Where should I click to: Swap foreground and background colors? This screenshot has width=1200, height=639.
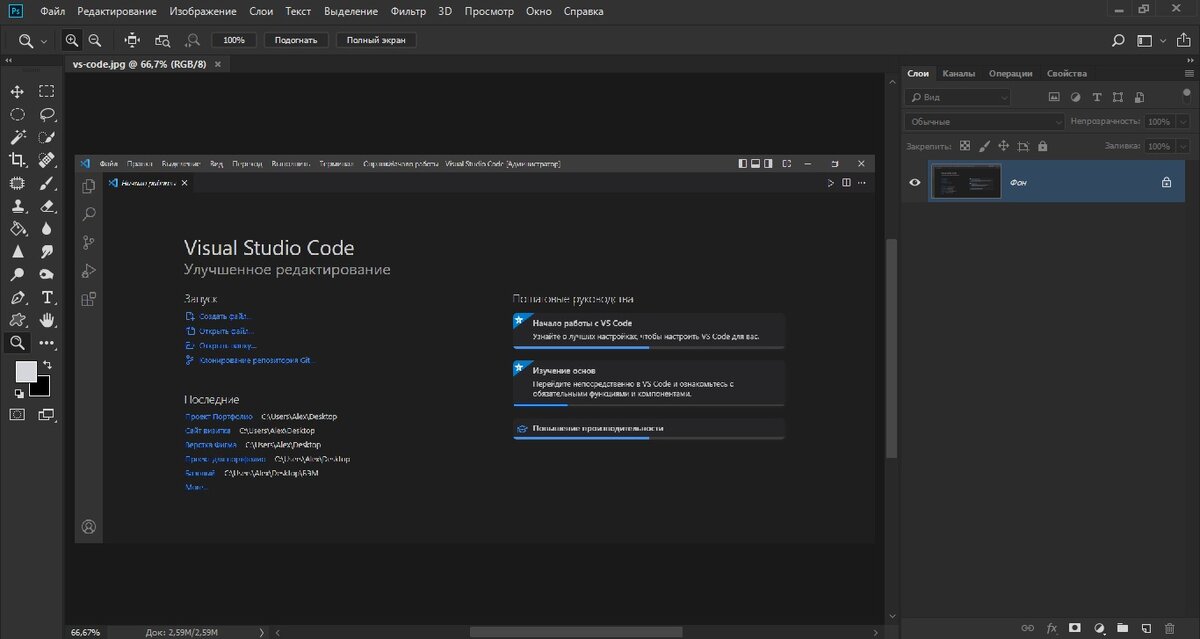[45, 366]
